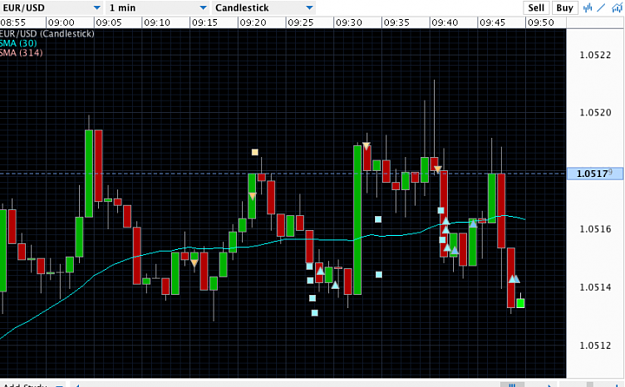This screenshot has width=625, height=387.
Task: Click the SMA (30) legend label
Action: point(18,43)
